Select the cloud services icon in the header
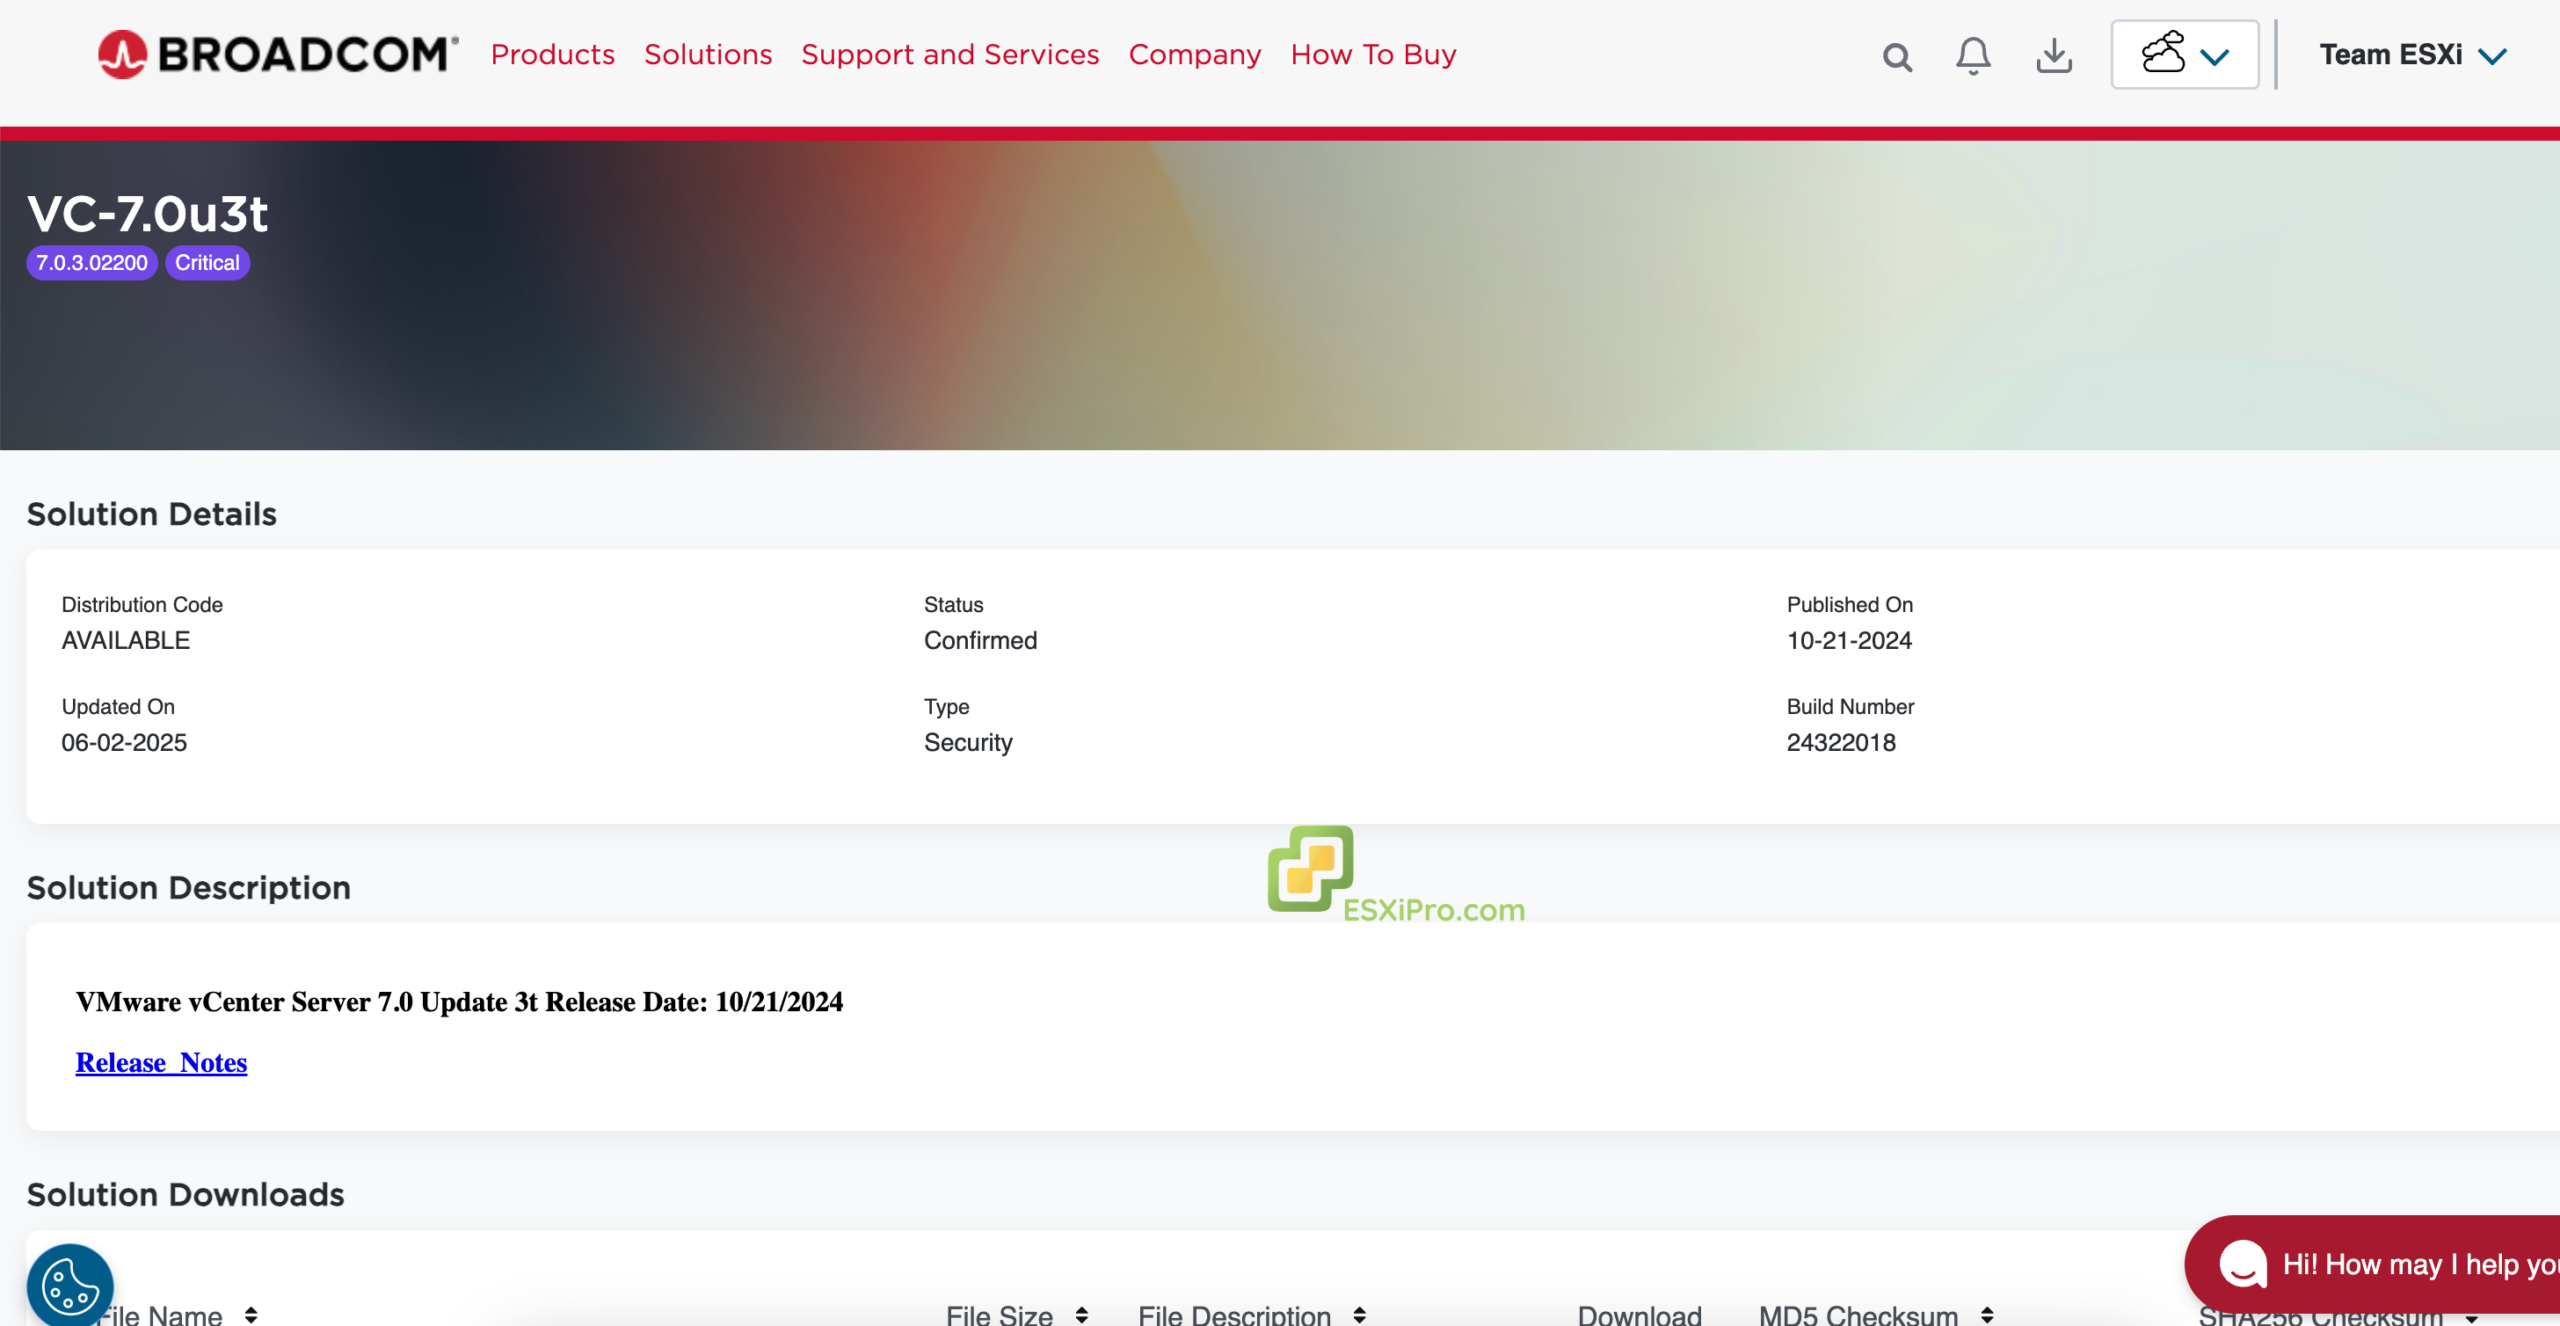This screenshot has height=1326, width=2560. [x=2165, y=54]
